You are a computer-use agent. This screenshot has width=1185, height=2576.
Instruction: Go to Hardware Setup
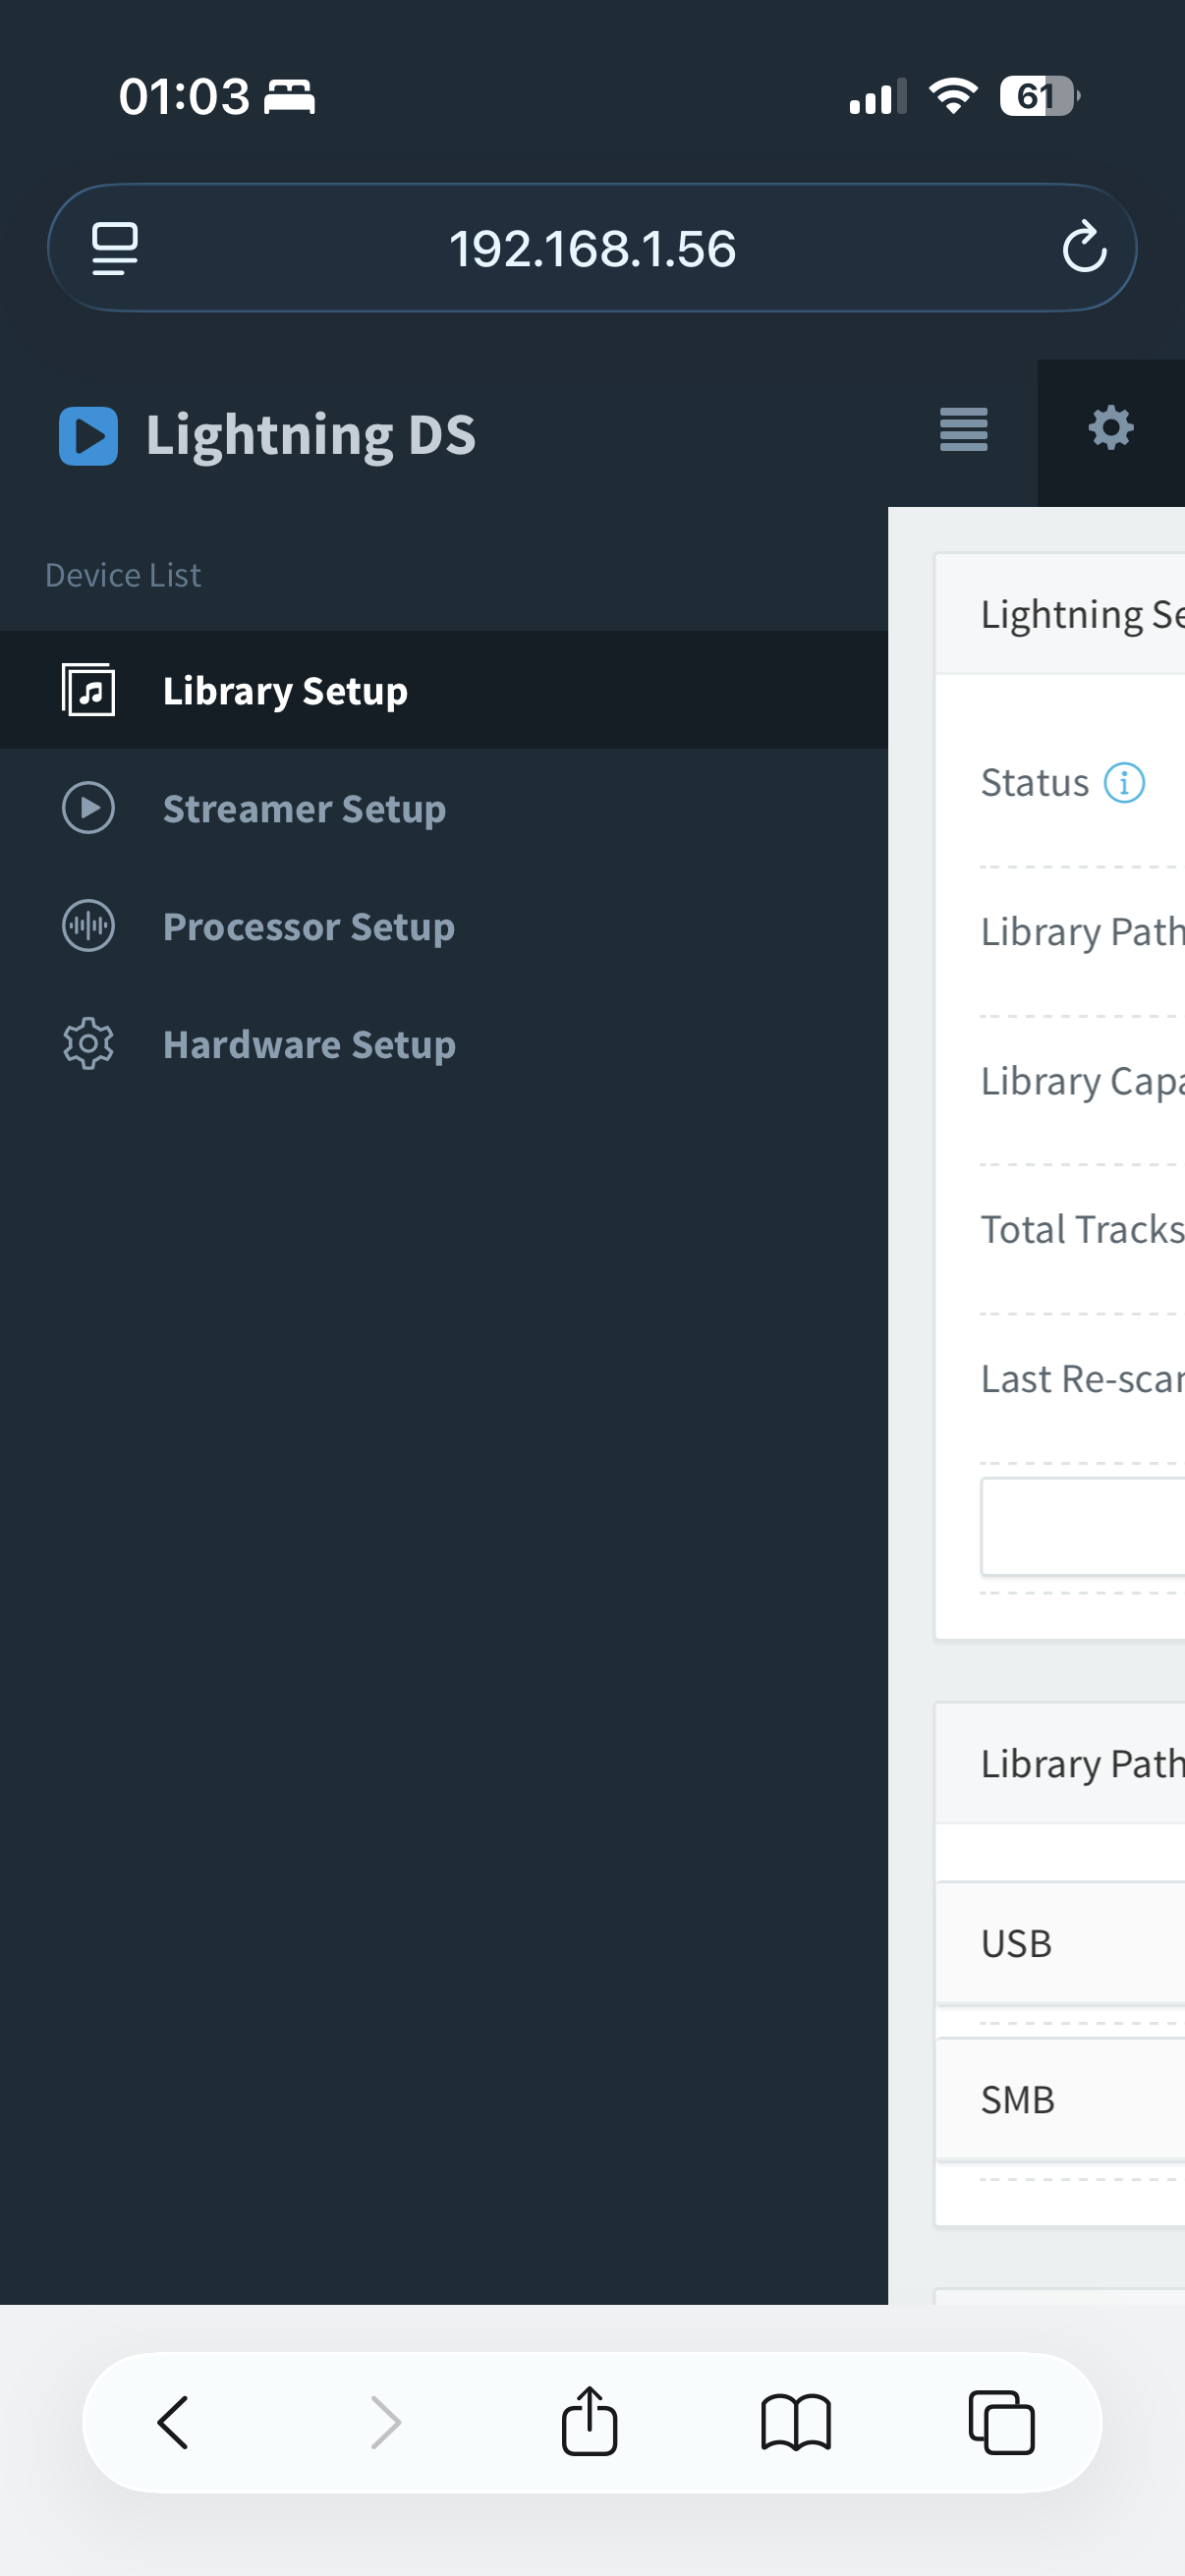pos(444,1044)
